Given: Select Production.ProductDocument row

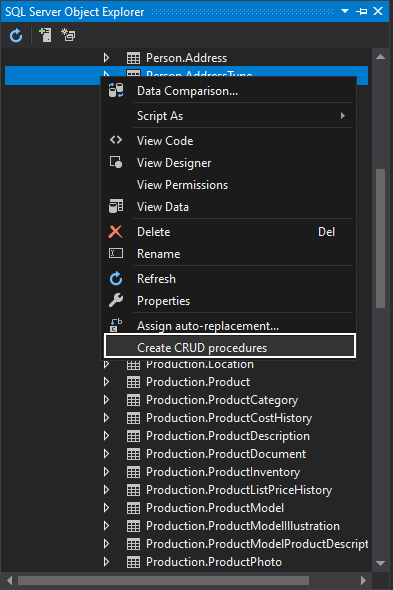Looking at the screenshot, I should tap(186, 454).
